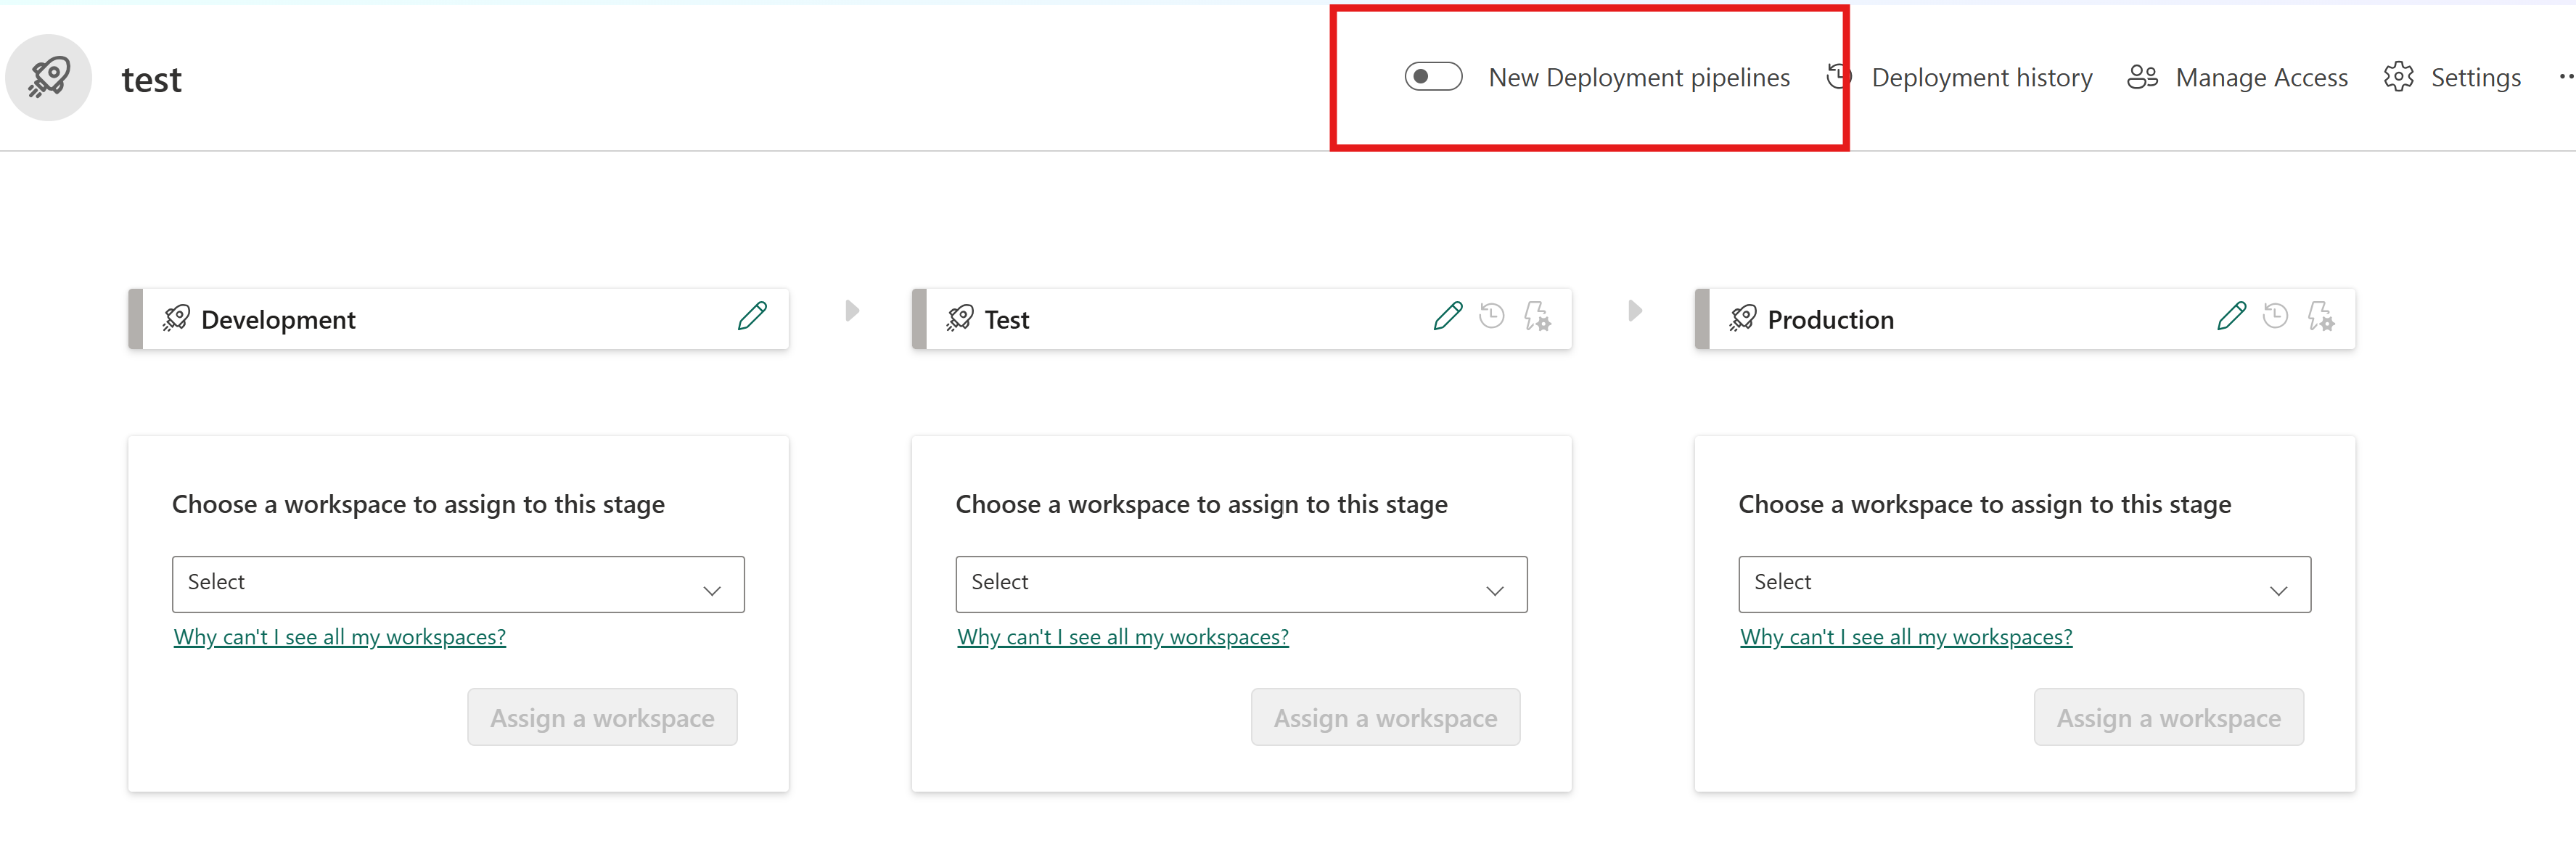Toggle the New Deployment pipelines switch
Image resolution: width=2576 pixels, height=849 pixels.
(x=1433, y=77)
